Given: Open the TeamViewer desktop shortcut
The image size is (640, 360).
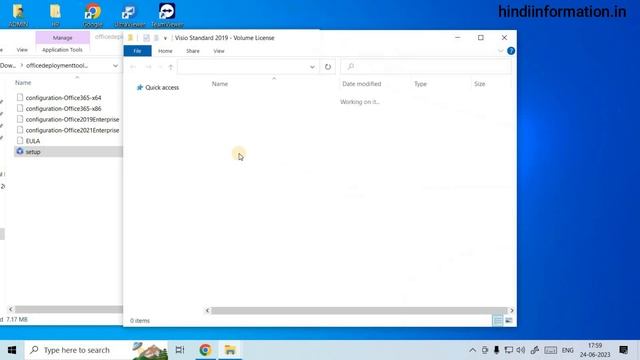Looking at the screenshot, I should (x=167, y=15).
